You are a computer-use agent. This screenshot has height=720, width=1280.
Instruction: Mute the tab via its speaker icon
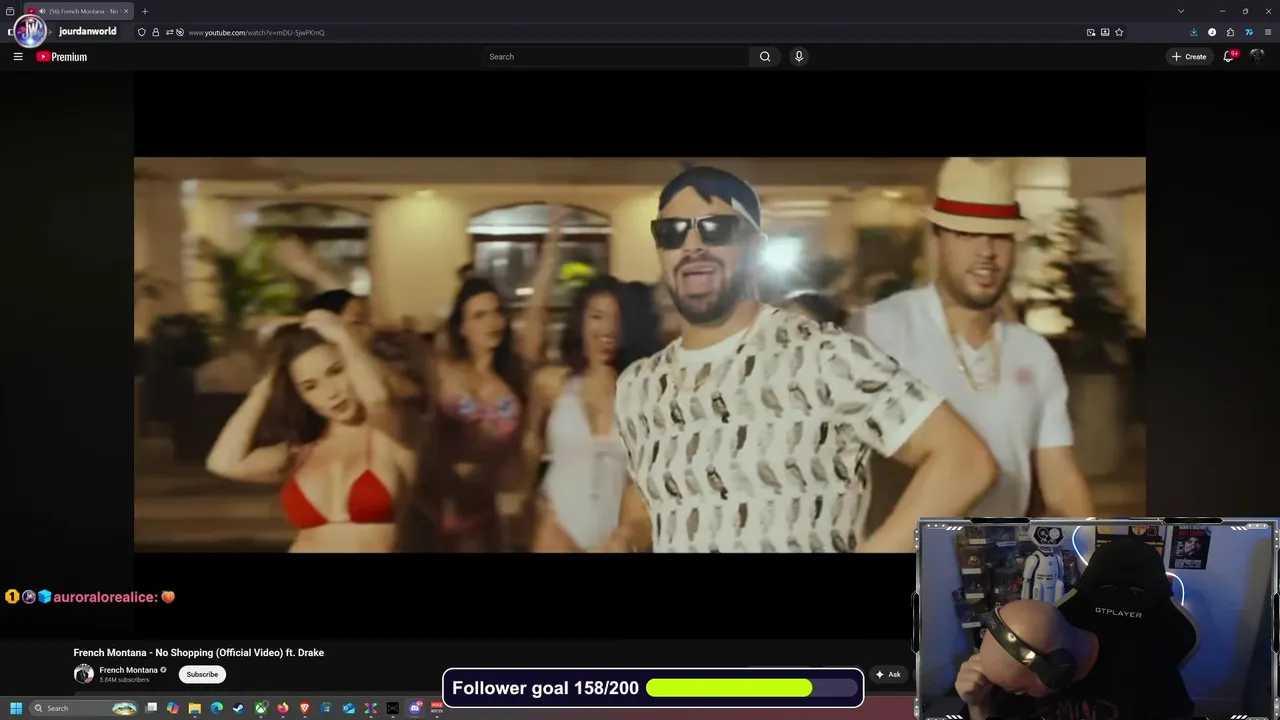tap(42, 11)
